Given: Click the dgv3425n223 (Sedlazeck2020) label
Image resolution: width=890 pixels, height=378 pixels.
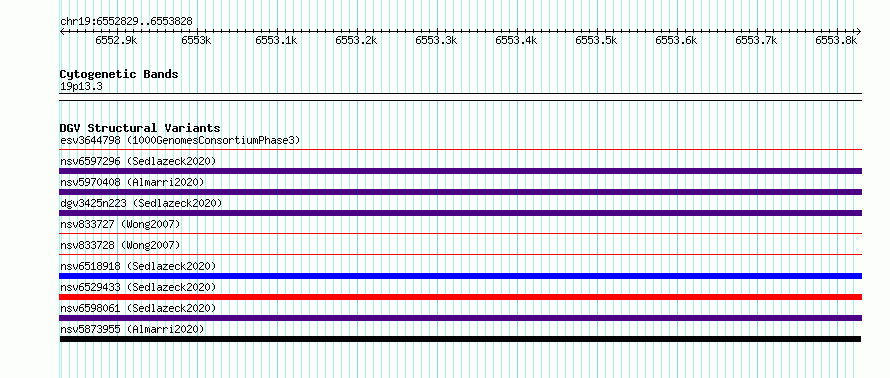Looking at the screenshot, I should pos(141,203).
